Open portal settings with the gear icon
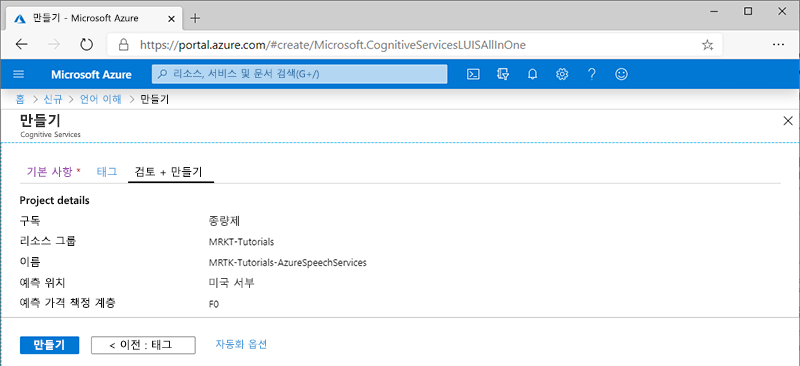 tap(562, 75)
